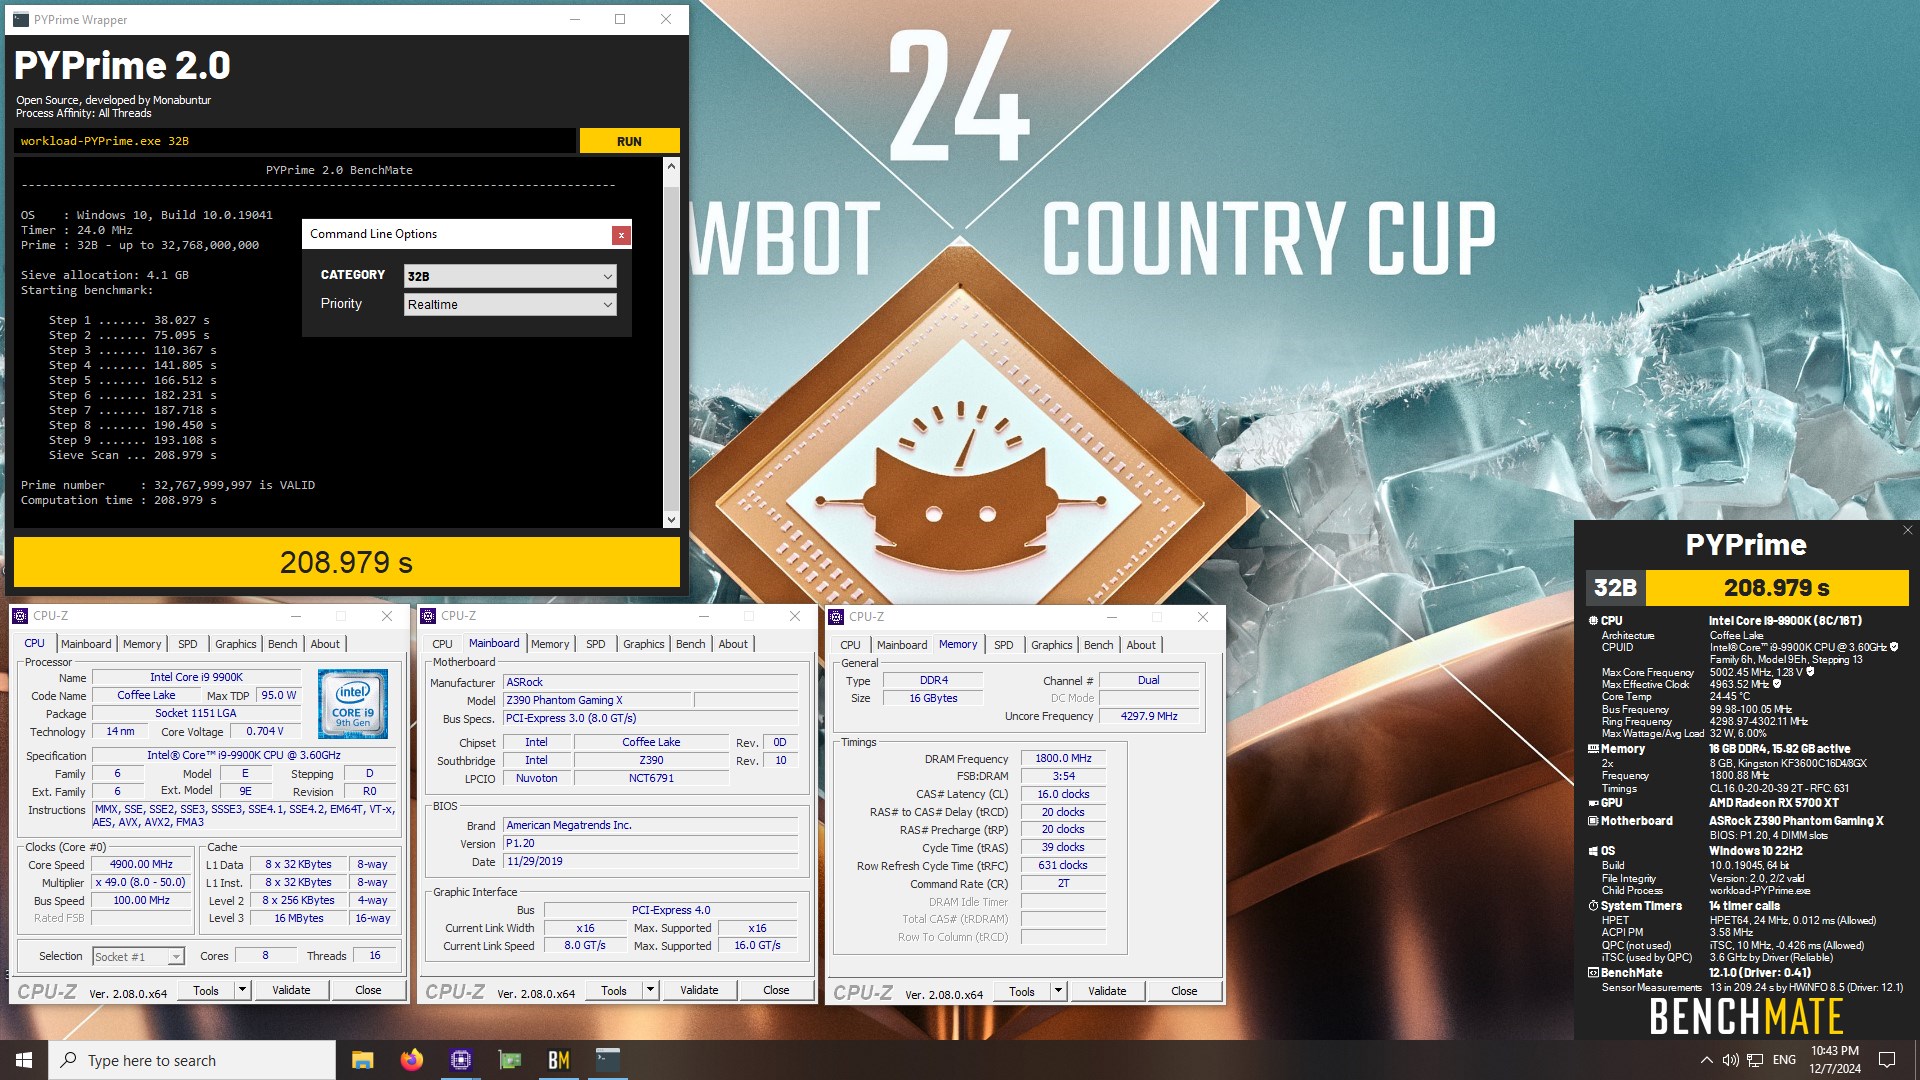The image size is (1920, 1080).
Task: Click the Max TDP value 95.0 W
Action: point(278,695)
